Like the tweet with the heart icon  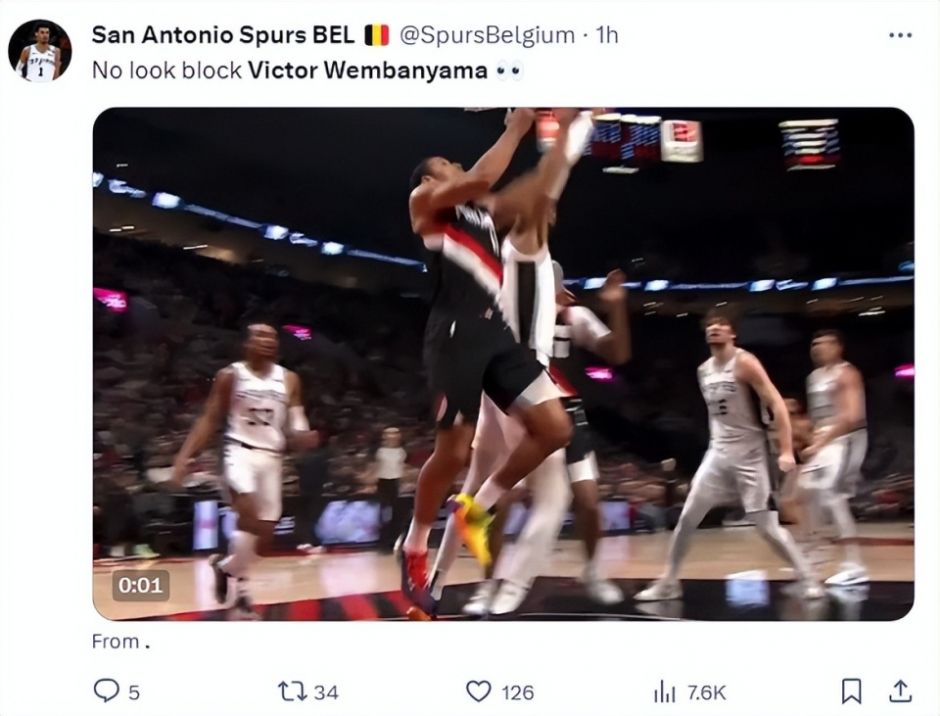tap(478, 691)
